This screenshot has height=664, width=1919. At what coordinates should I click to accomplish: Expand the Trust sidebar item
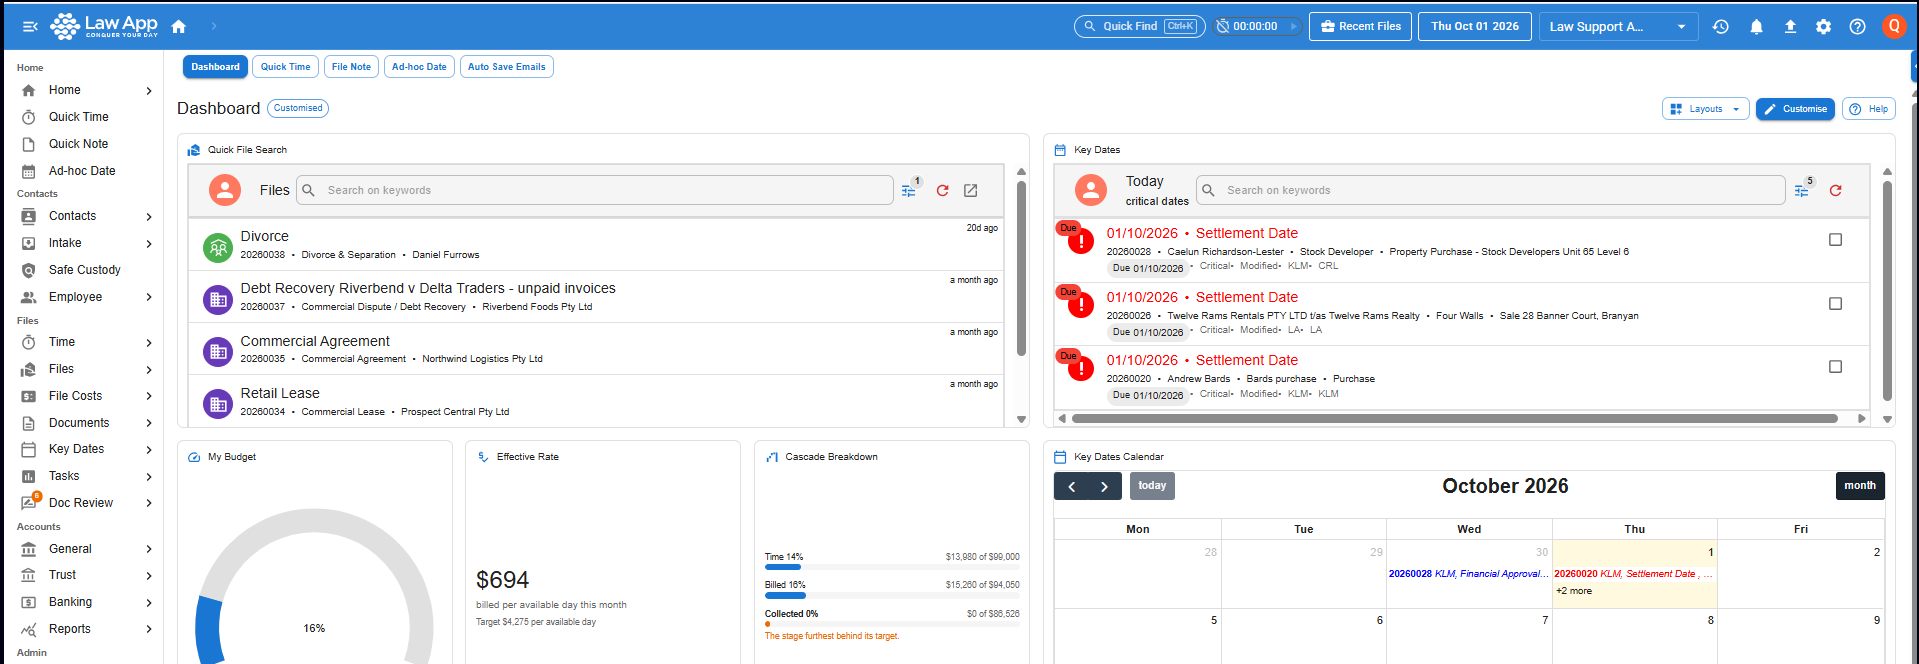pos(149,576)
